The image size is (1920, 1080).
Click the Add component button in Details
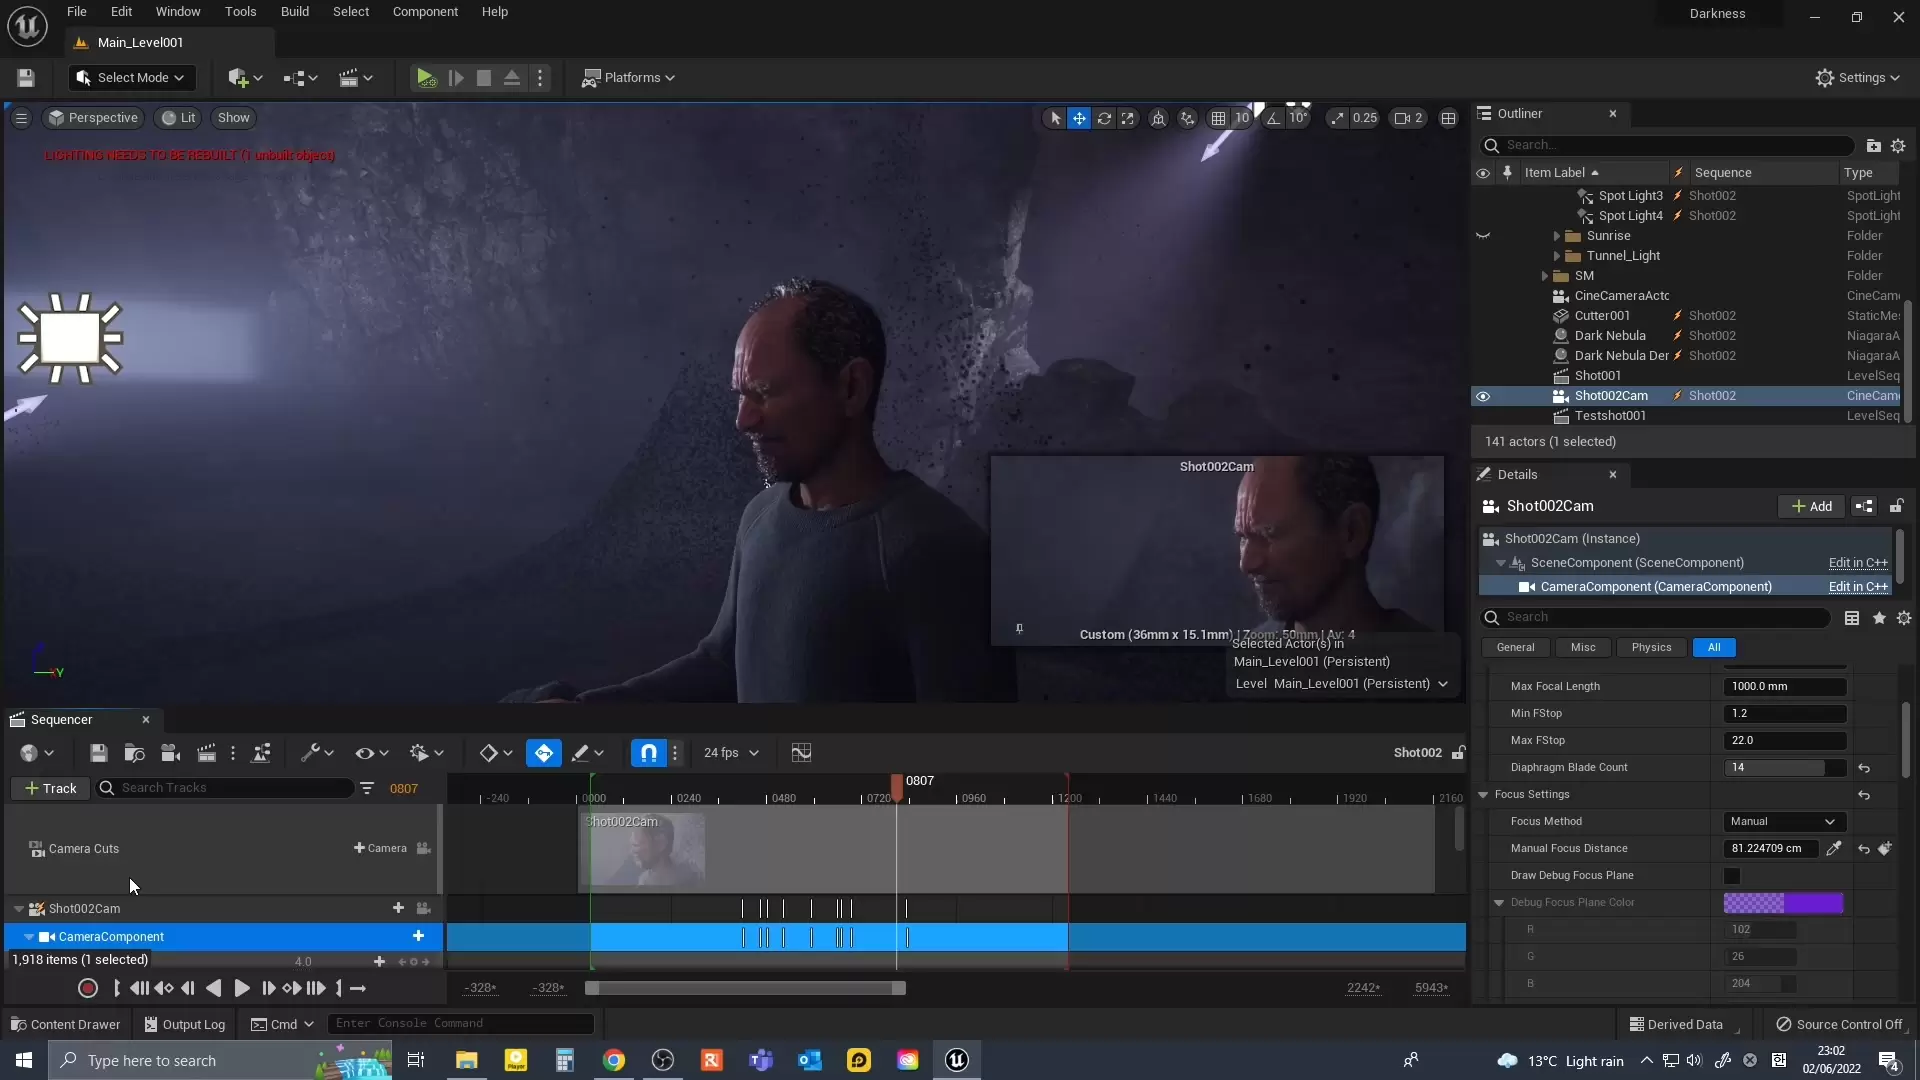point(1812,507)
